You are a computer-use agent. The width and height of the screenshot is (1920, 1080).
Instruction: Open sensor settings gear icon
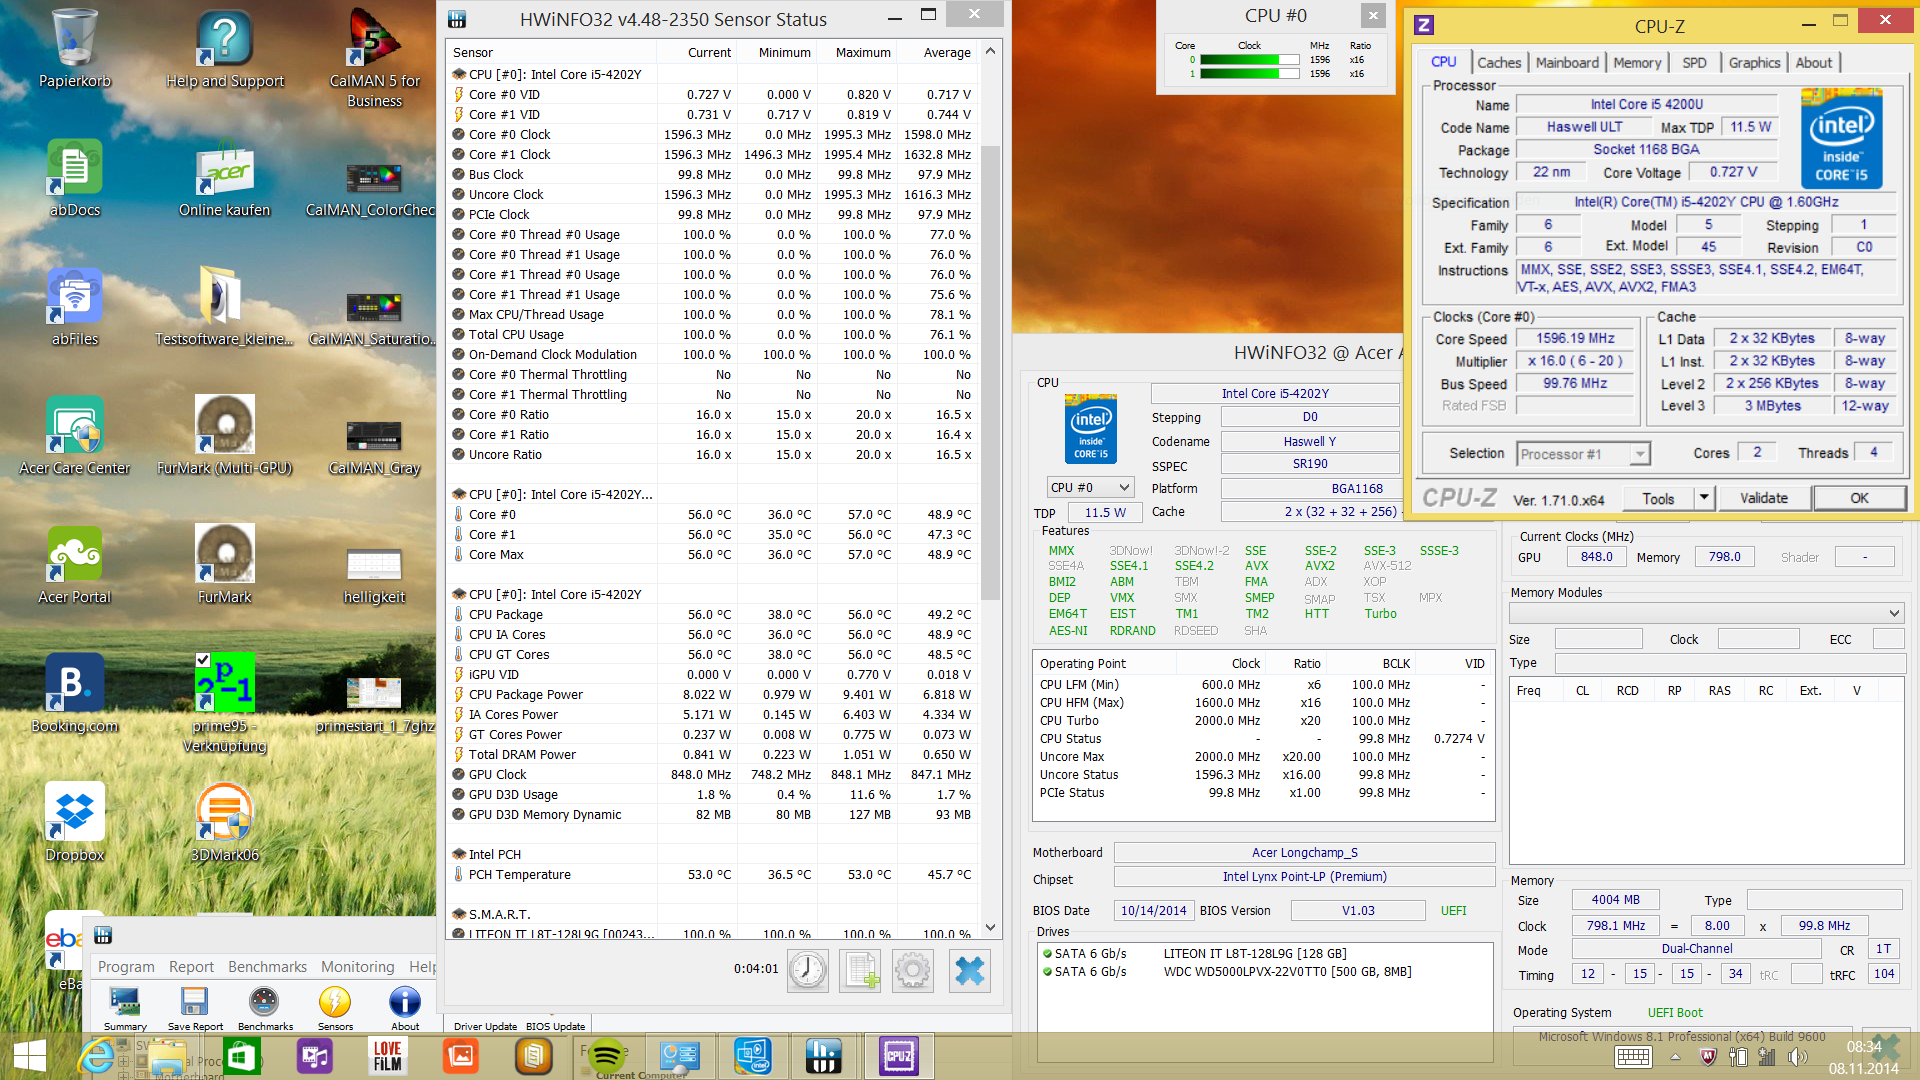click(912, 970)
